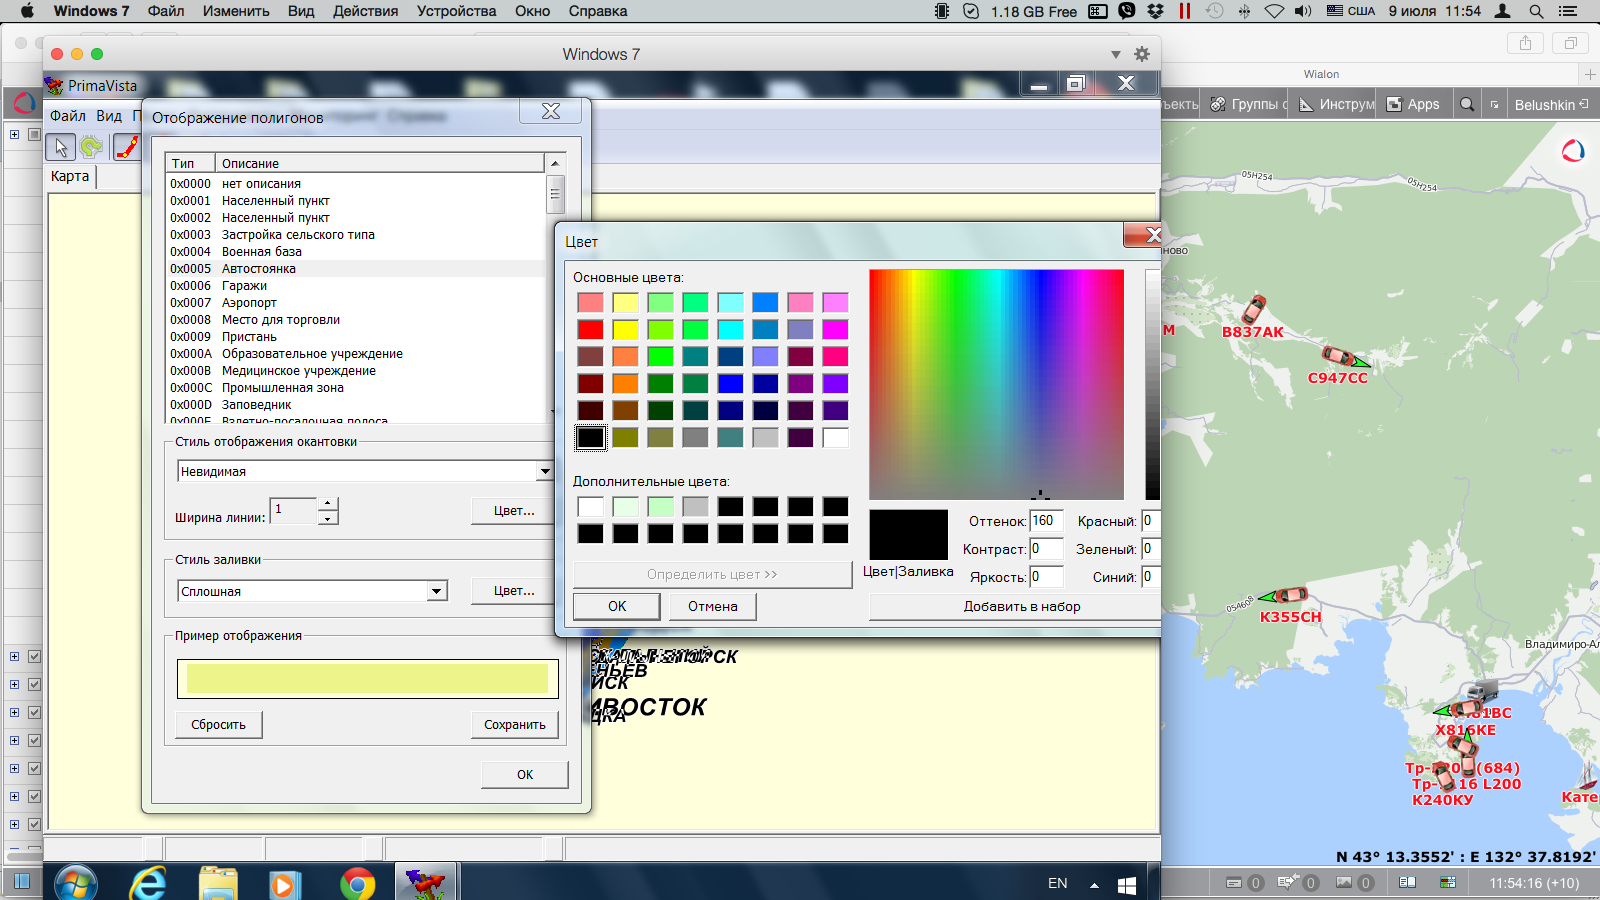Toggle the bottom checkbox in left panel
Viewport: 1600px width, 900px height.
tap(34, 825)
